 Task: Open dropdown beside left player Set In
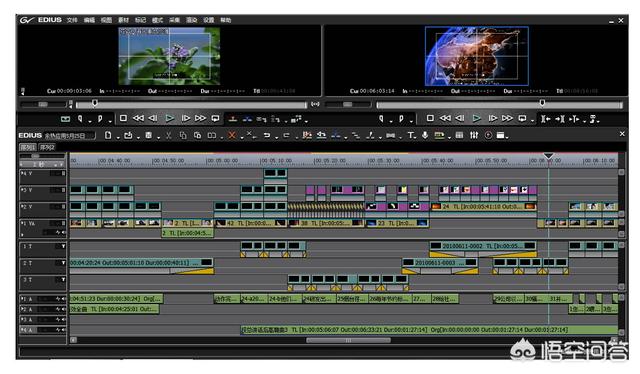89,121
